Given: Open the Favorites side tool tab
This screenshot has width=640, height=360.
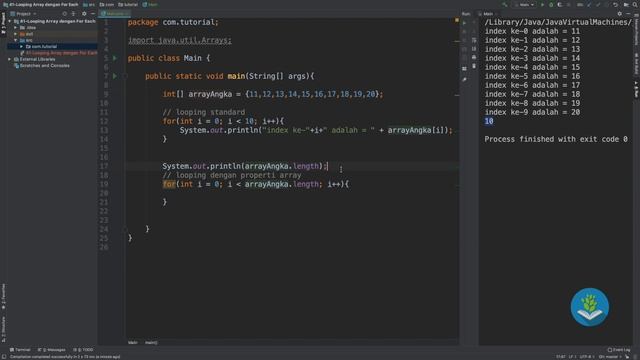Looking at the screenshot, I should click(x=3, y=296).
